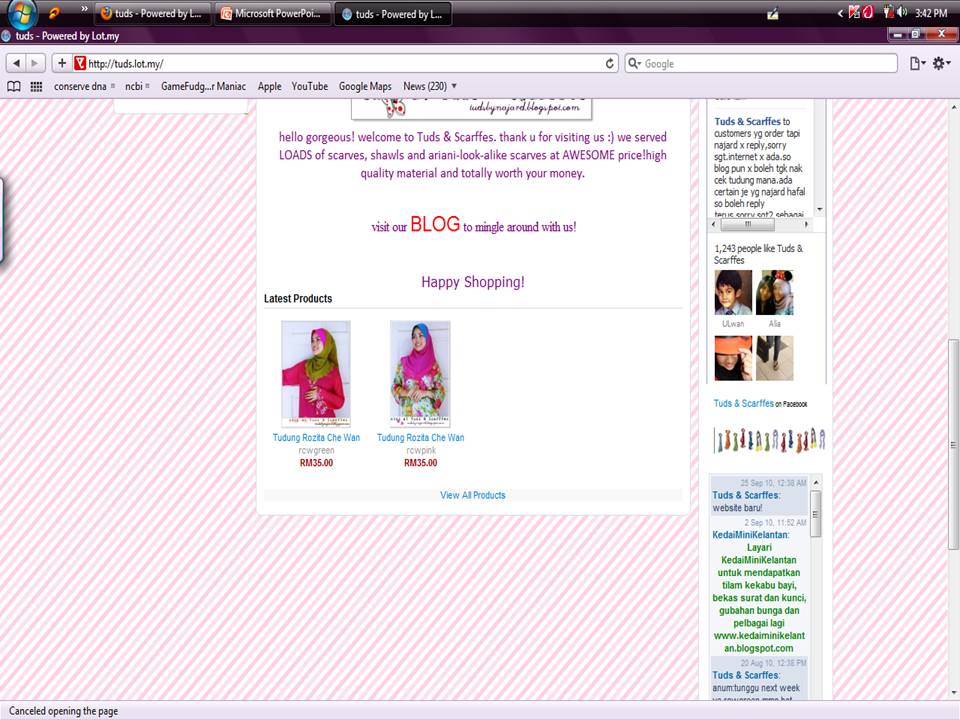Open rcwgreen Tudung Rozita Che Wan link

tap(316, 438)
